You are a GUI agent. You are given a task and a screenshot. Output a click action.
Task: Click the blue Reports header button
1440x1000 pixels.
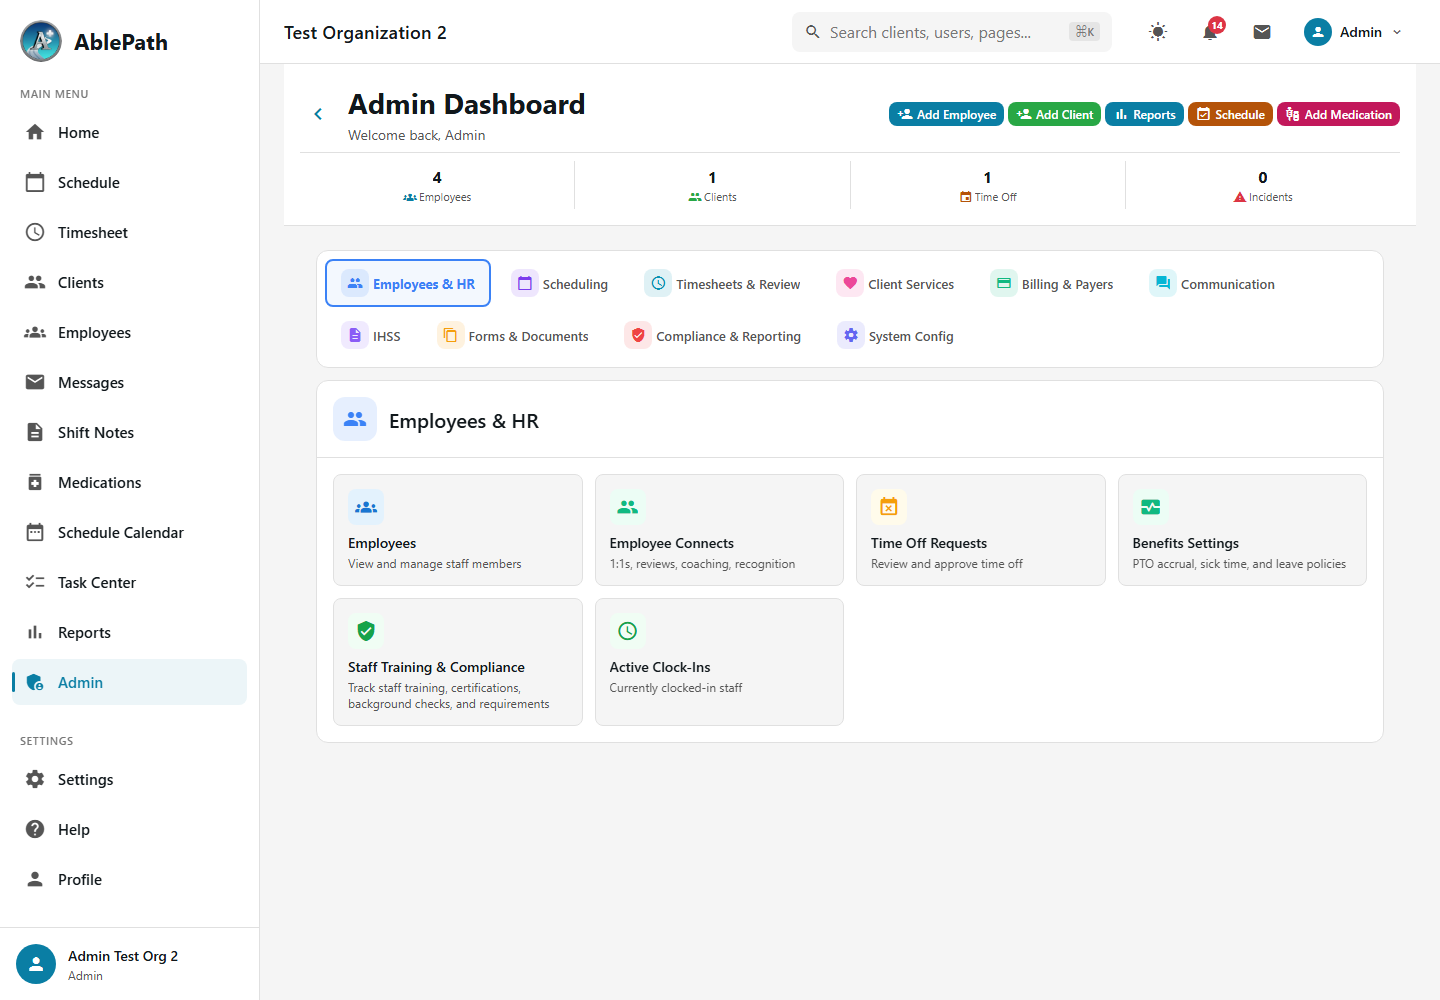1145,114
